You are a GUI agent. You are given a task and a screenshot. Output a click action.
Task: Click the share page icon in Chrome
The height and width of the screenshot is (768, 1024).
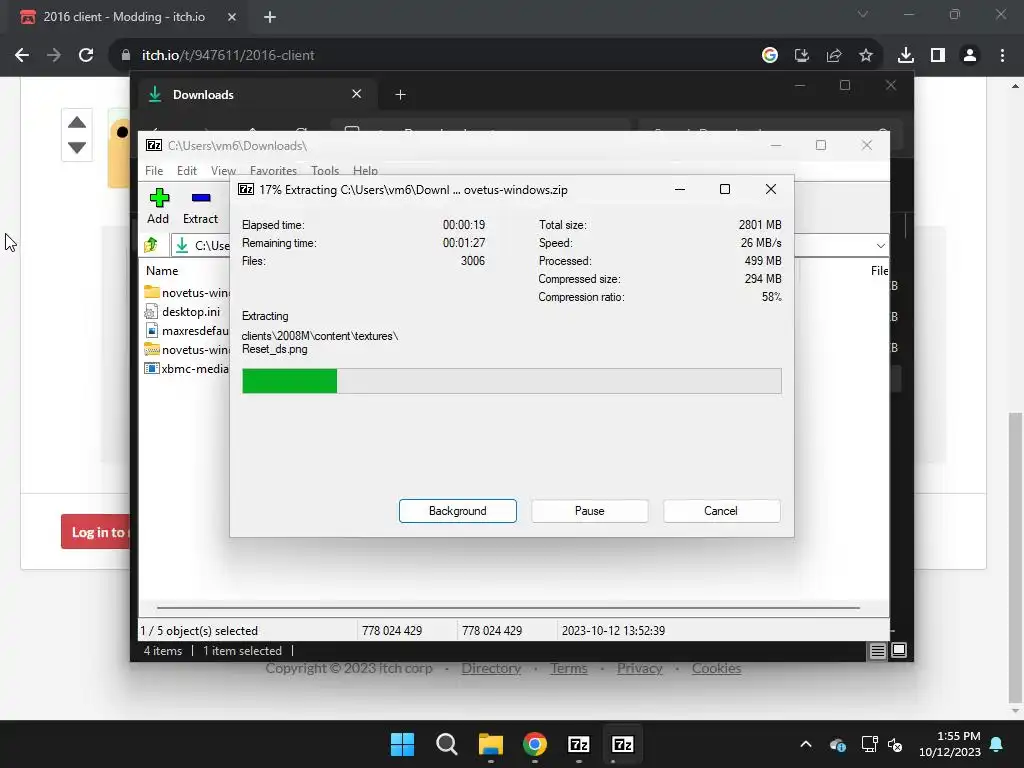coord(834,56)
